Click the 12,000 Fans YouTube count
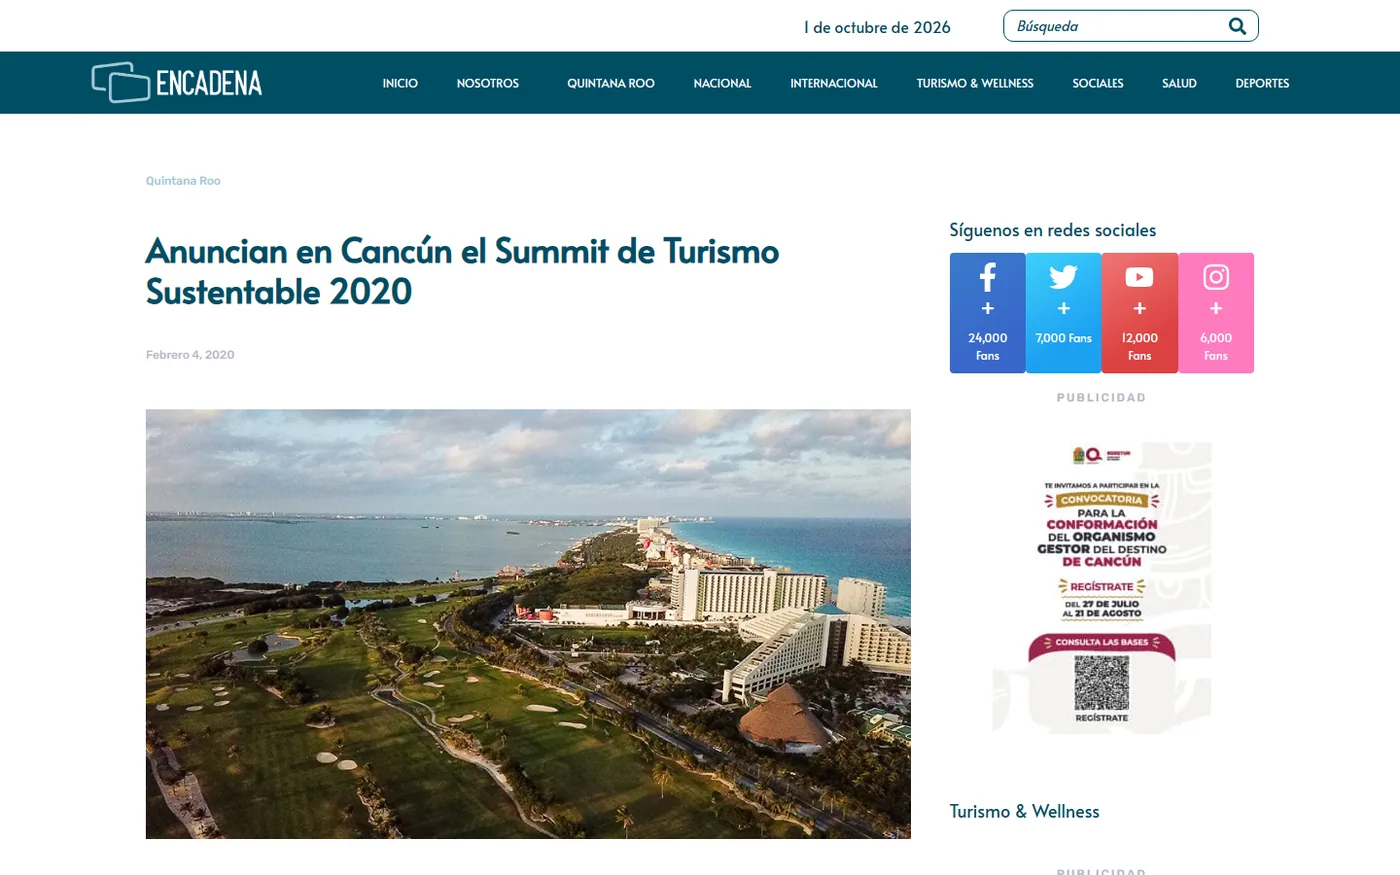 pyautogui.click(x=1139, y=347)
